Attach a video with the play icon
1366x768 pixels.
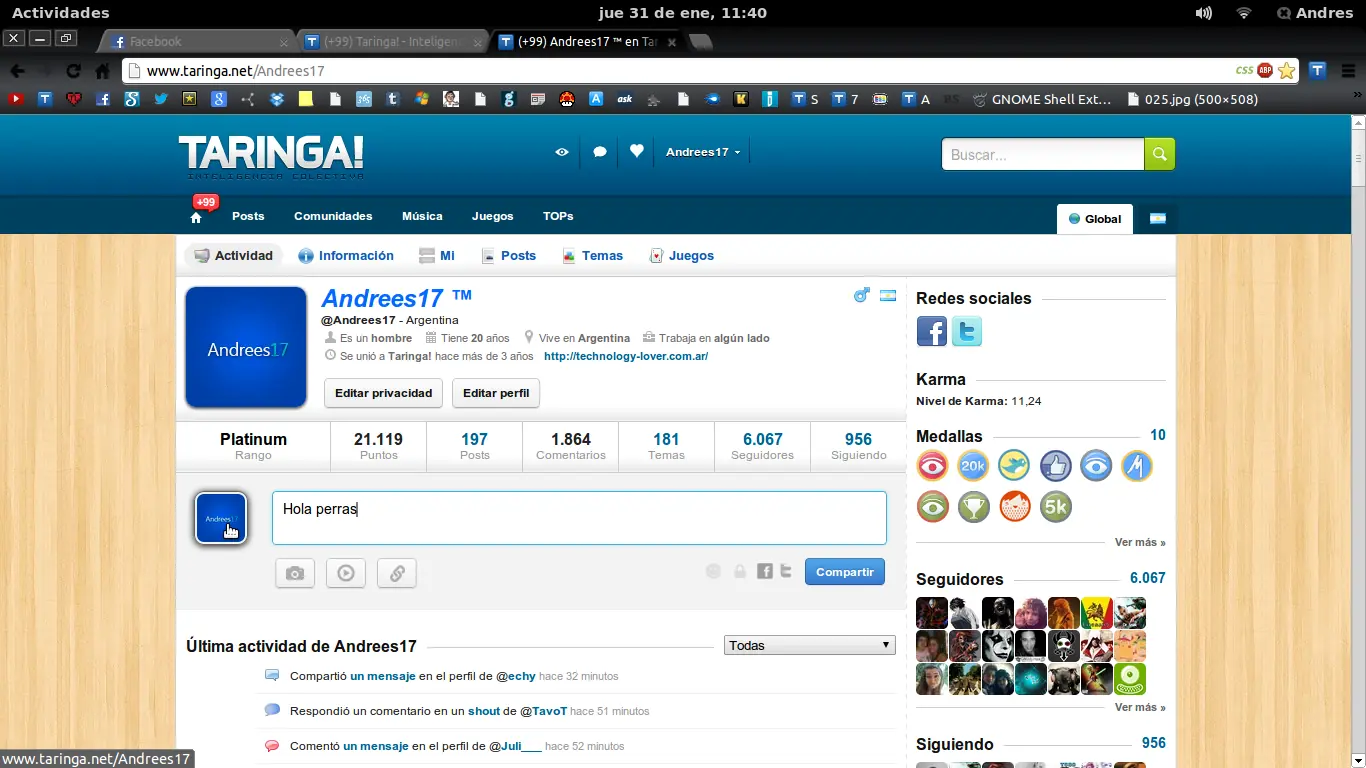pos(346,573)
